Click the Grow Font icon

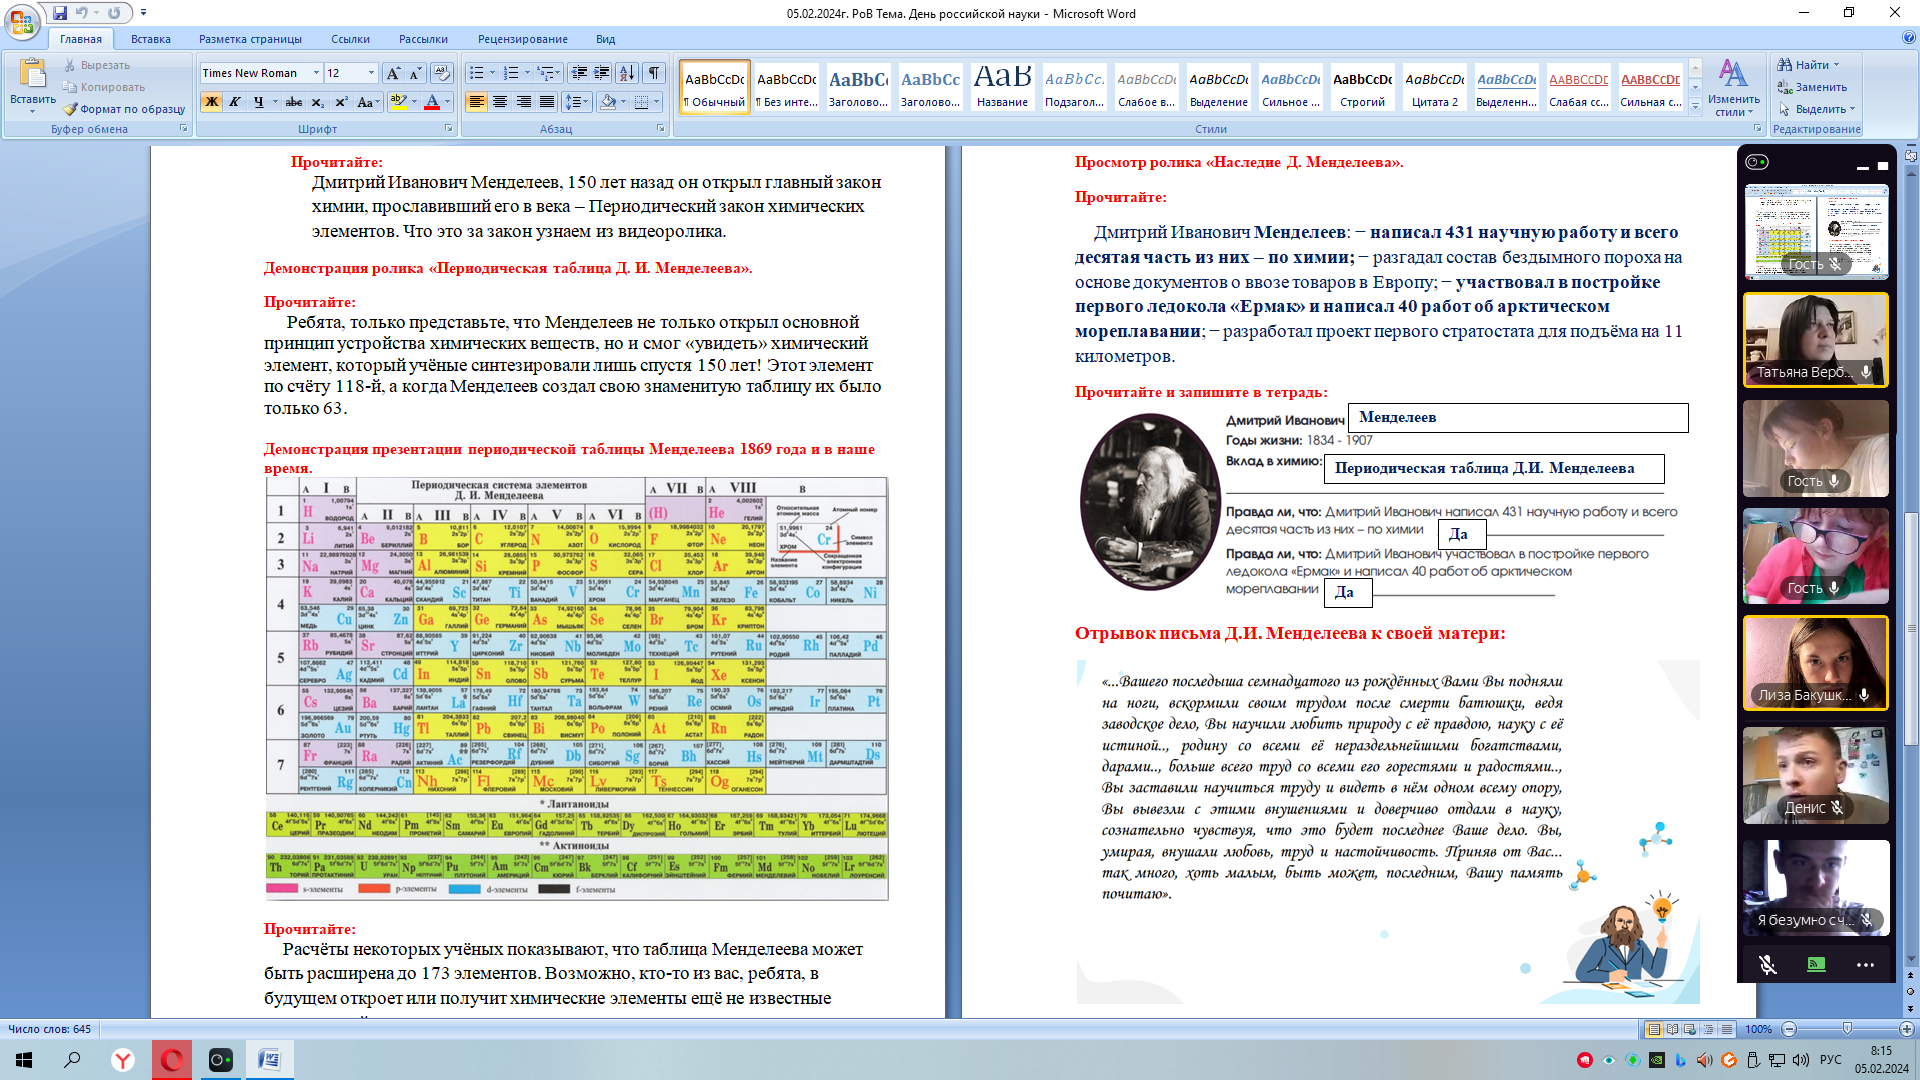point(393,73)
